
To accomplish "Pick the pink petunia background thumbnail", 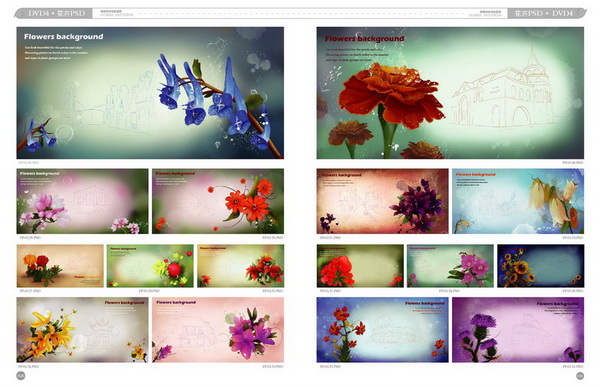I will [x=450, y=266].
